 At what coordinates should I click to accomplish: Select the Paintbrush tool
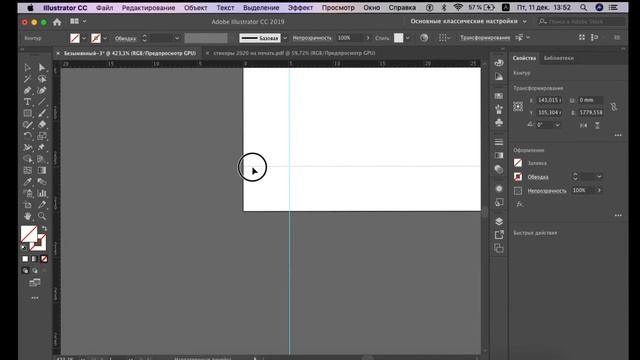(x=42, y=113)
